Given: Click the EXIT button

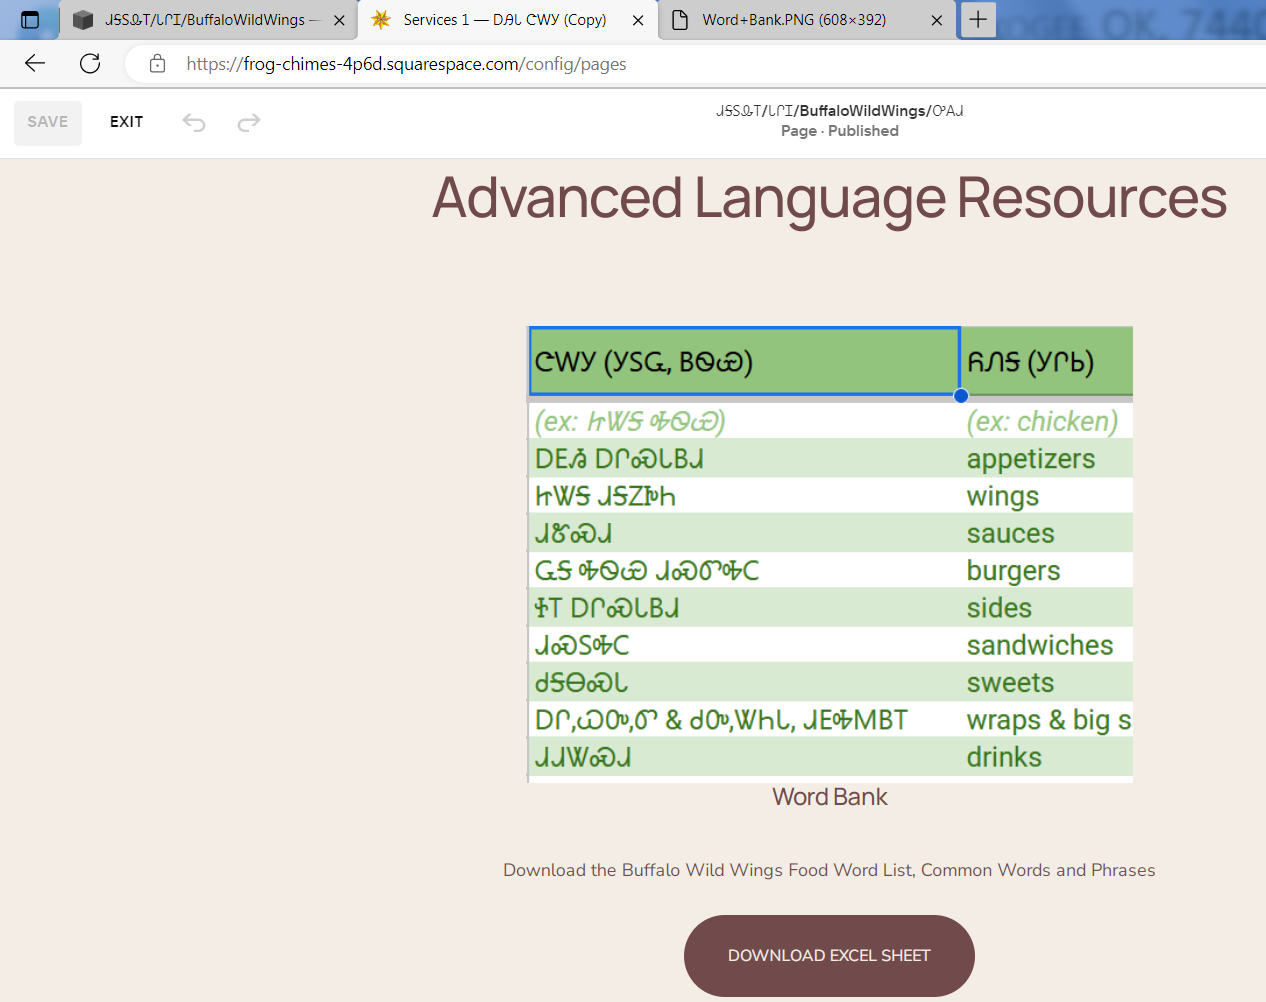Looking at the screenshot, I should 126,122.
